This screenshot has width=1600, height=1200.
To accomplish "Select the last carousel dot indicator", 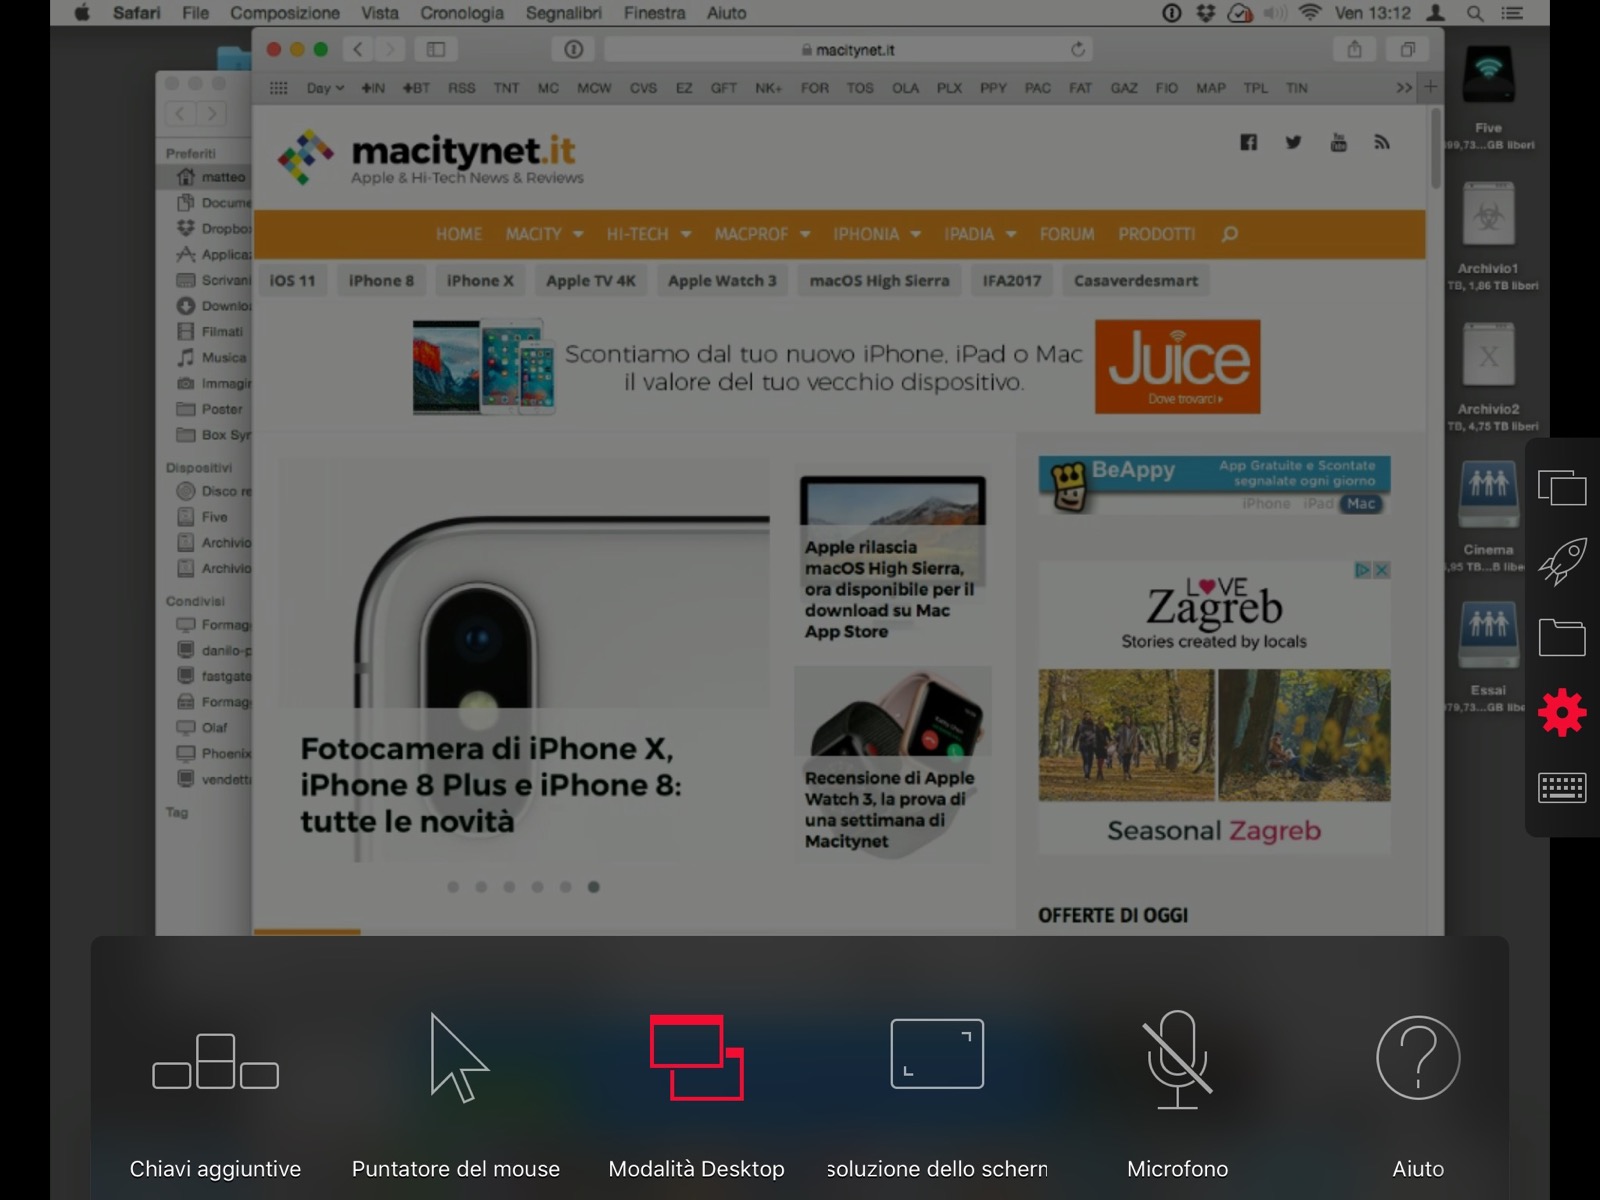I will tap(593, 887).
